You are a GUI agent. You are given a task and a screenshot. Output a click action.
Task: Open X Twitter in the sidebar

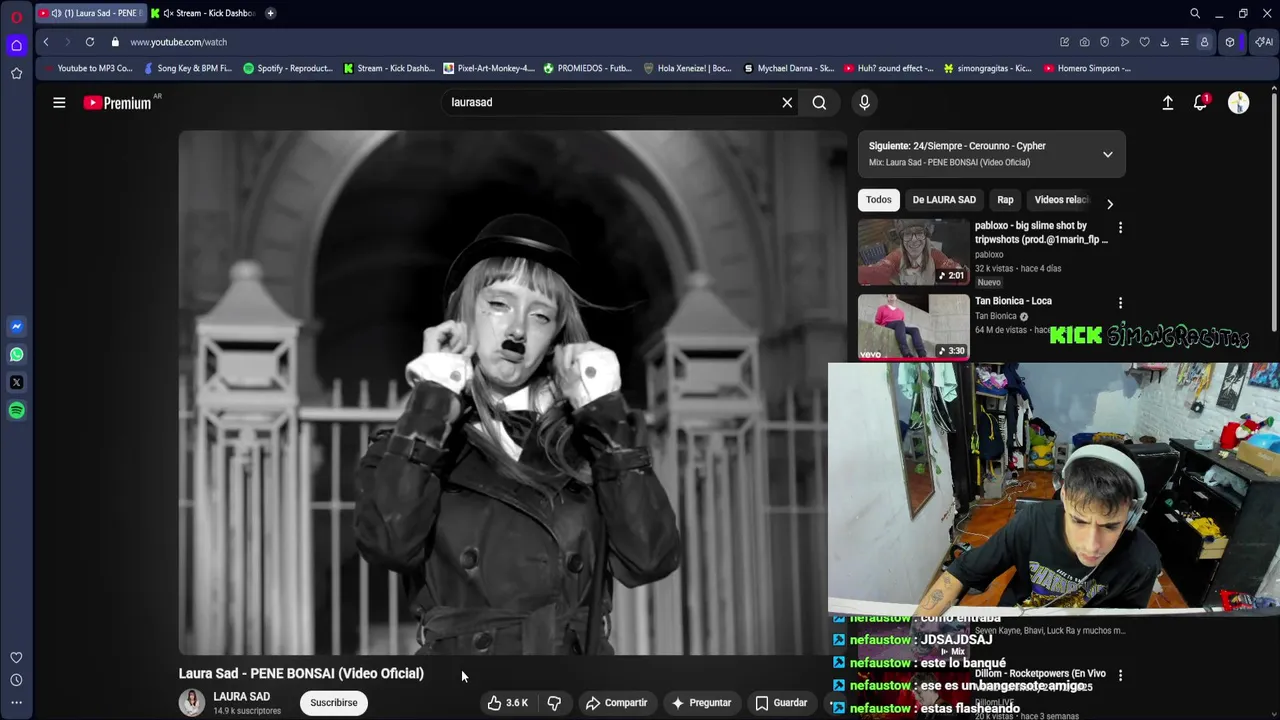[x=16, y=382]
